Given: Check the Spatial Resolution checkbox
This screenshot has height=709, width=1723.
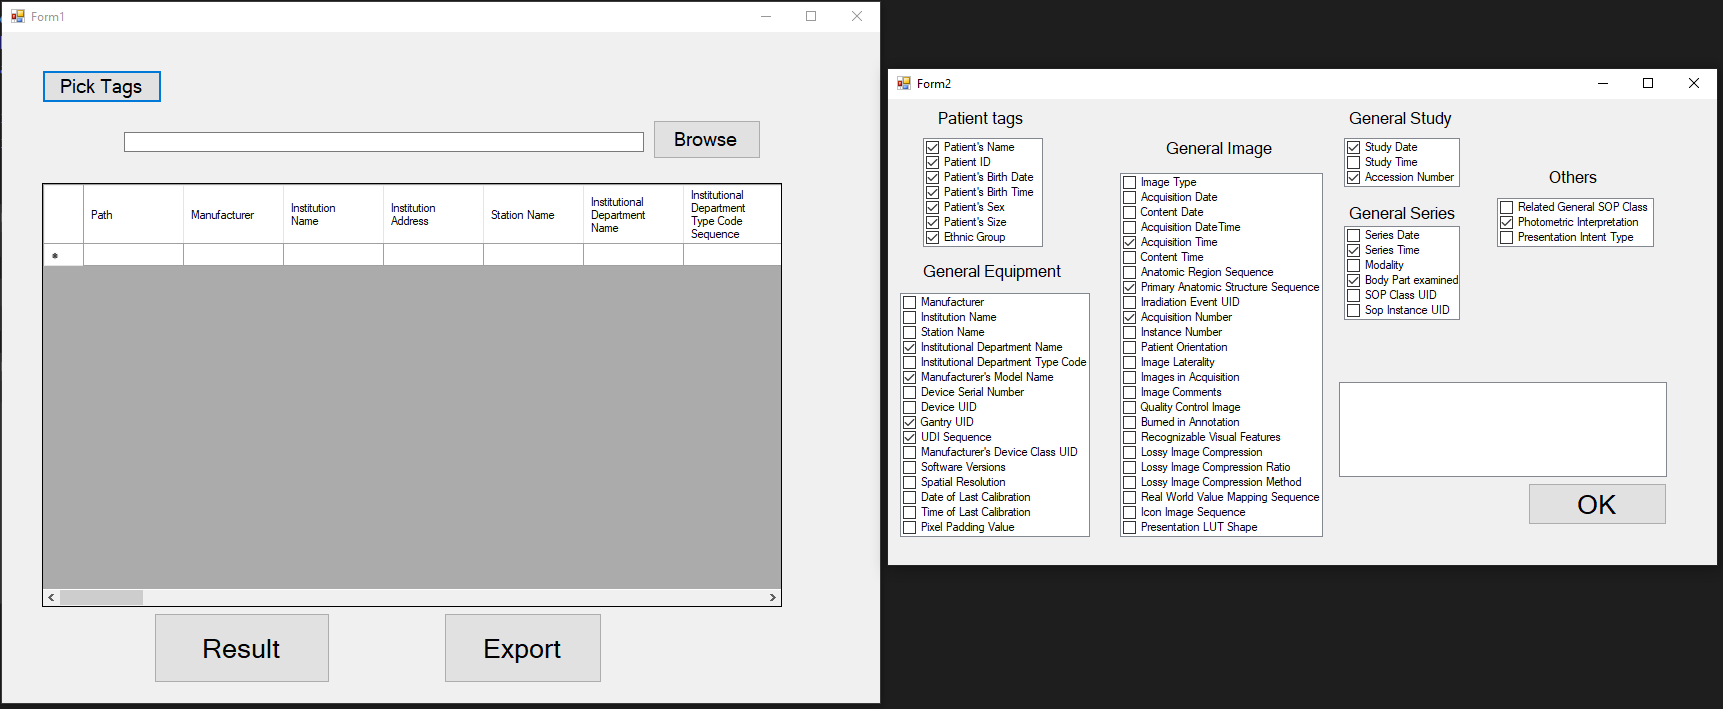Looking at the screenshot, I should click(910, 482).
